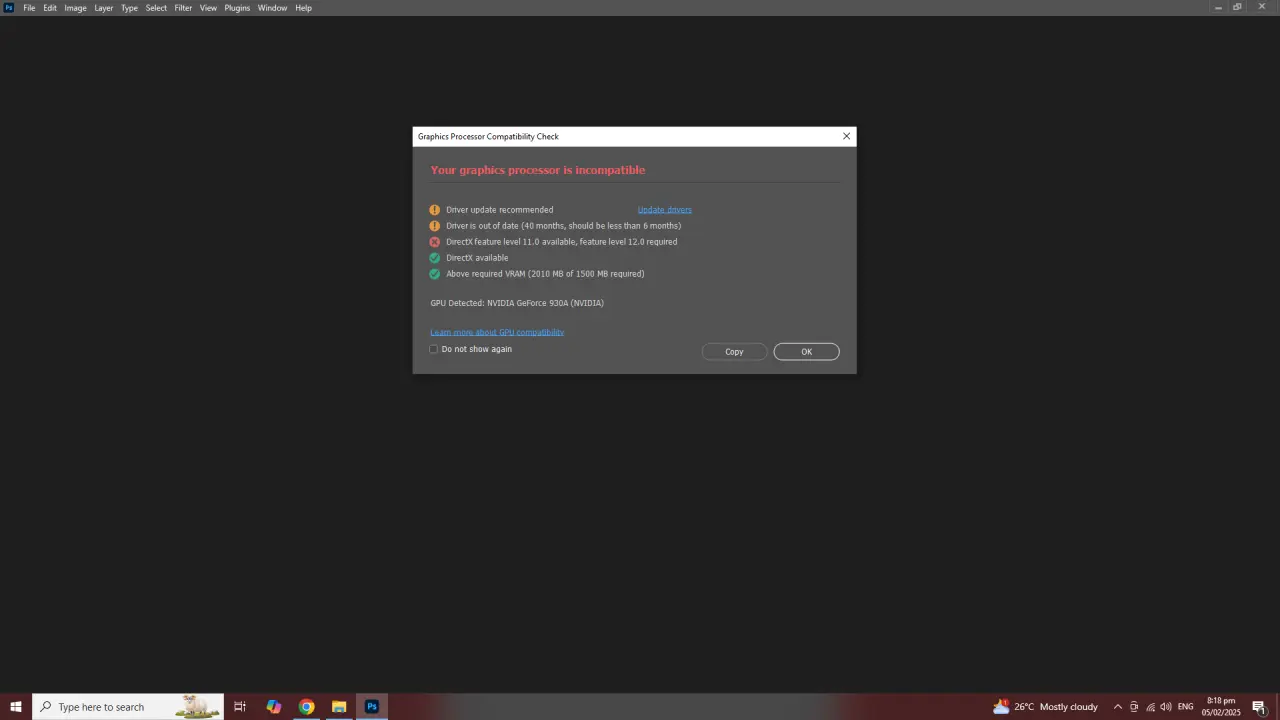Click 'Your graphics processor is incompatible' heading
1280x720 pixels.
tap(538, 170)
